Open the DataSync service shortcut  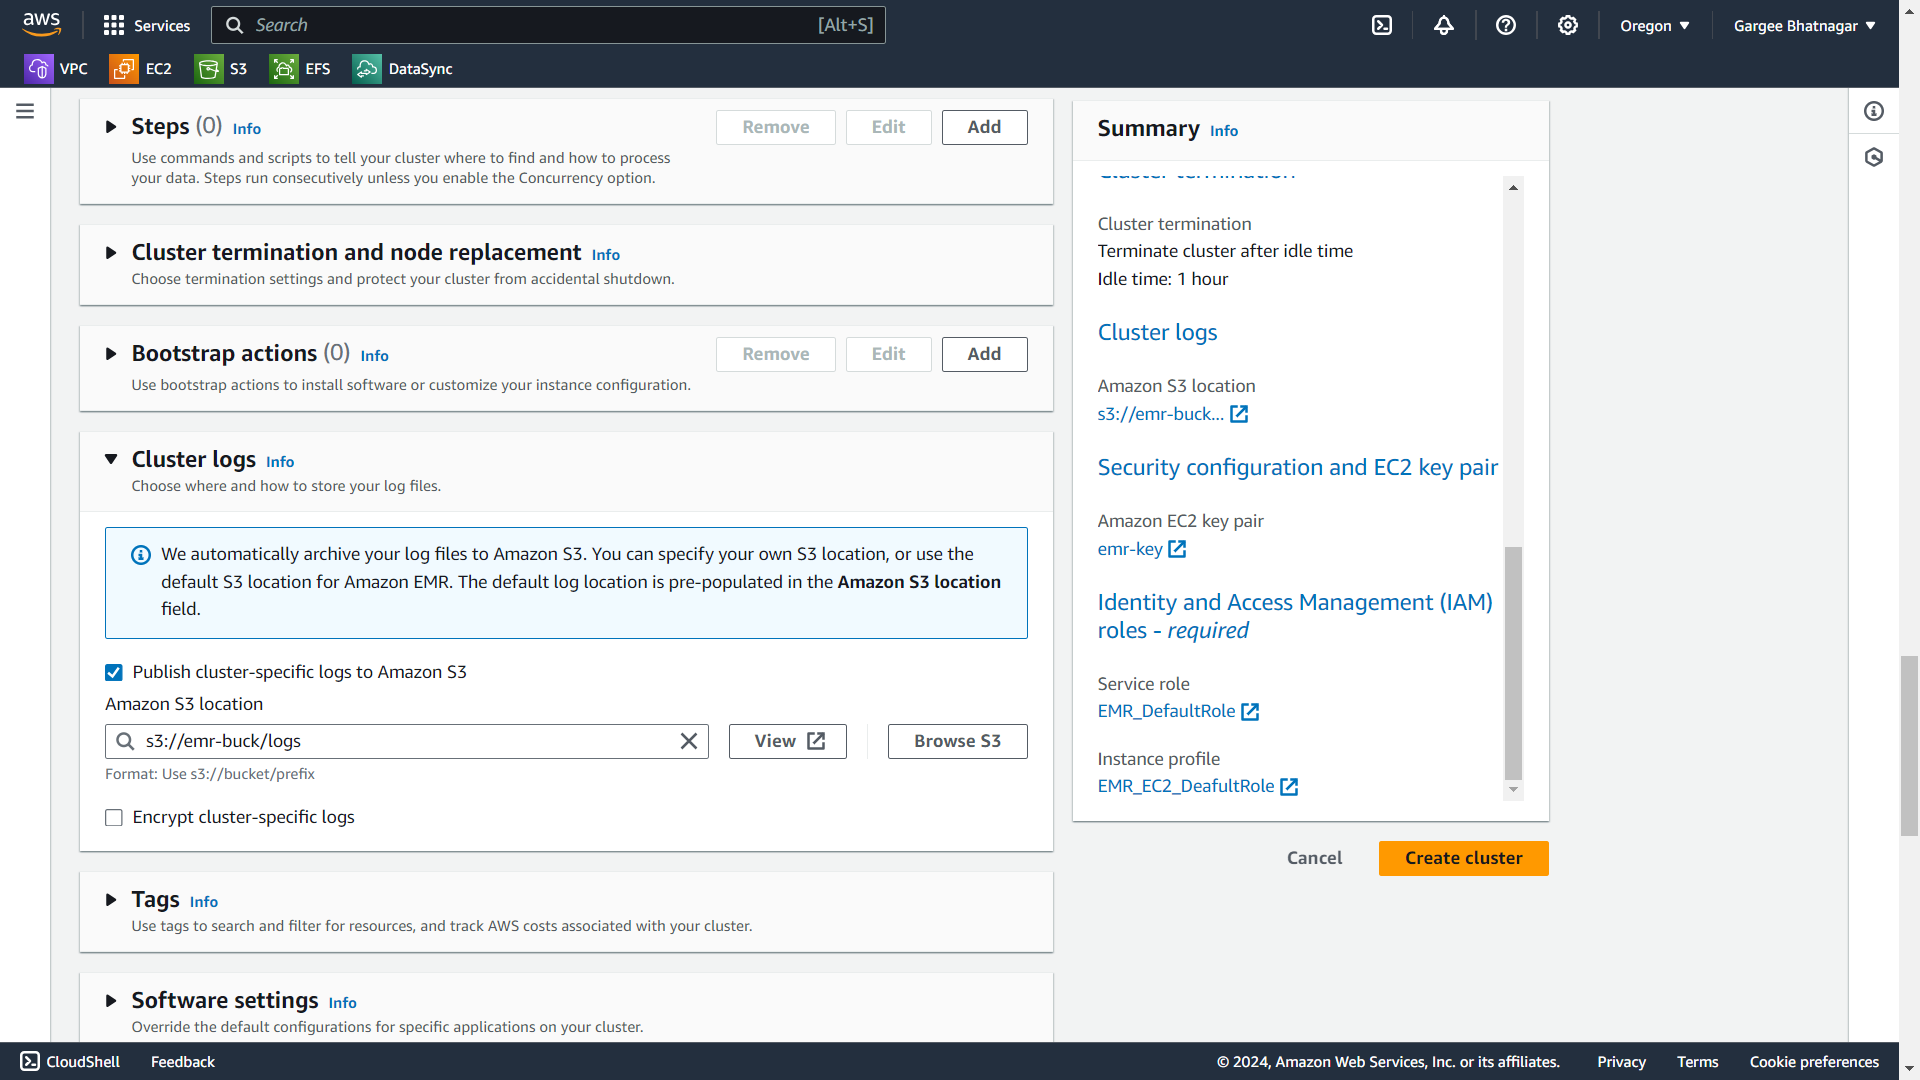tap(403, 69)
